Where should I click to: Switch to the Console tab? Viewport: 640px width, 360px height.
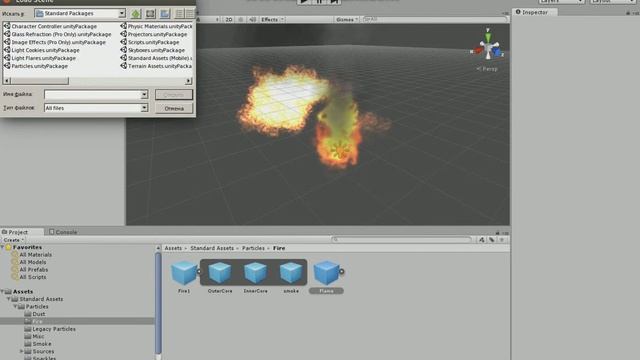[x=63, y=232]
